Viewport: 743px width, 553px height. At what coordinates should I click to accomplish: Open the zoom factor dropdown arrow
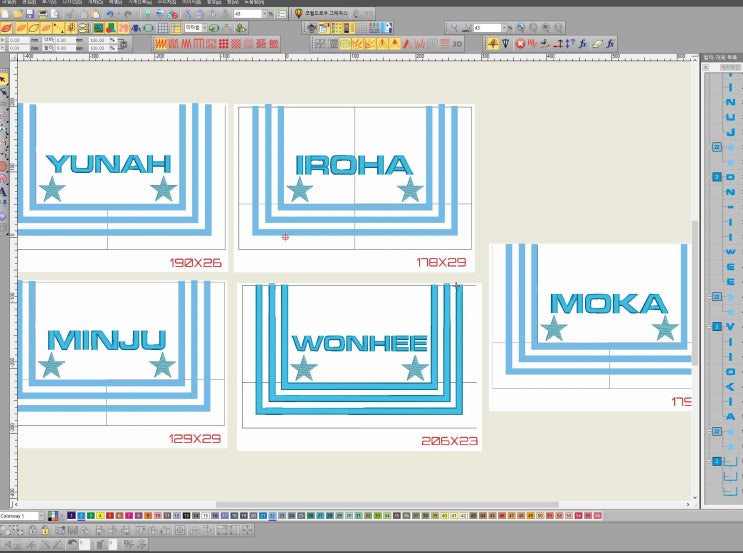point(504,28)
